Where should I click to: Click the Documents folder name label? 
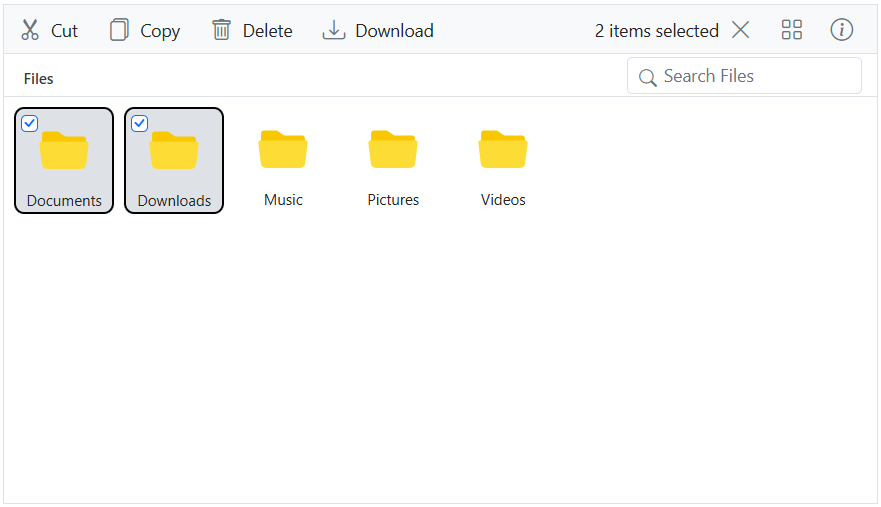pyautogui.click(x=64, y=200)
